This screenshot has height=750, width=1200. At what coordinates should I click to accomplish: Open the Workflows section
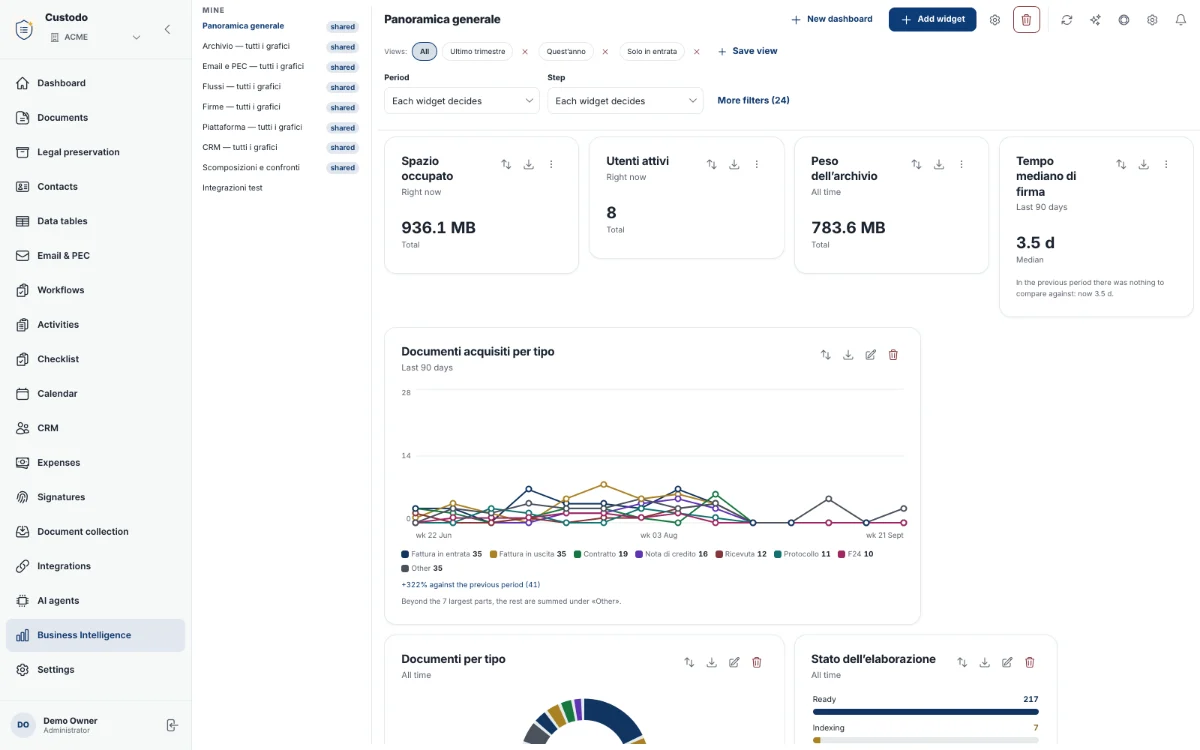click(x=95, y=290)
